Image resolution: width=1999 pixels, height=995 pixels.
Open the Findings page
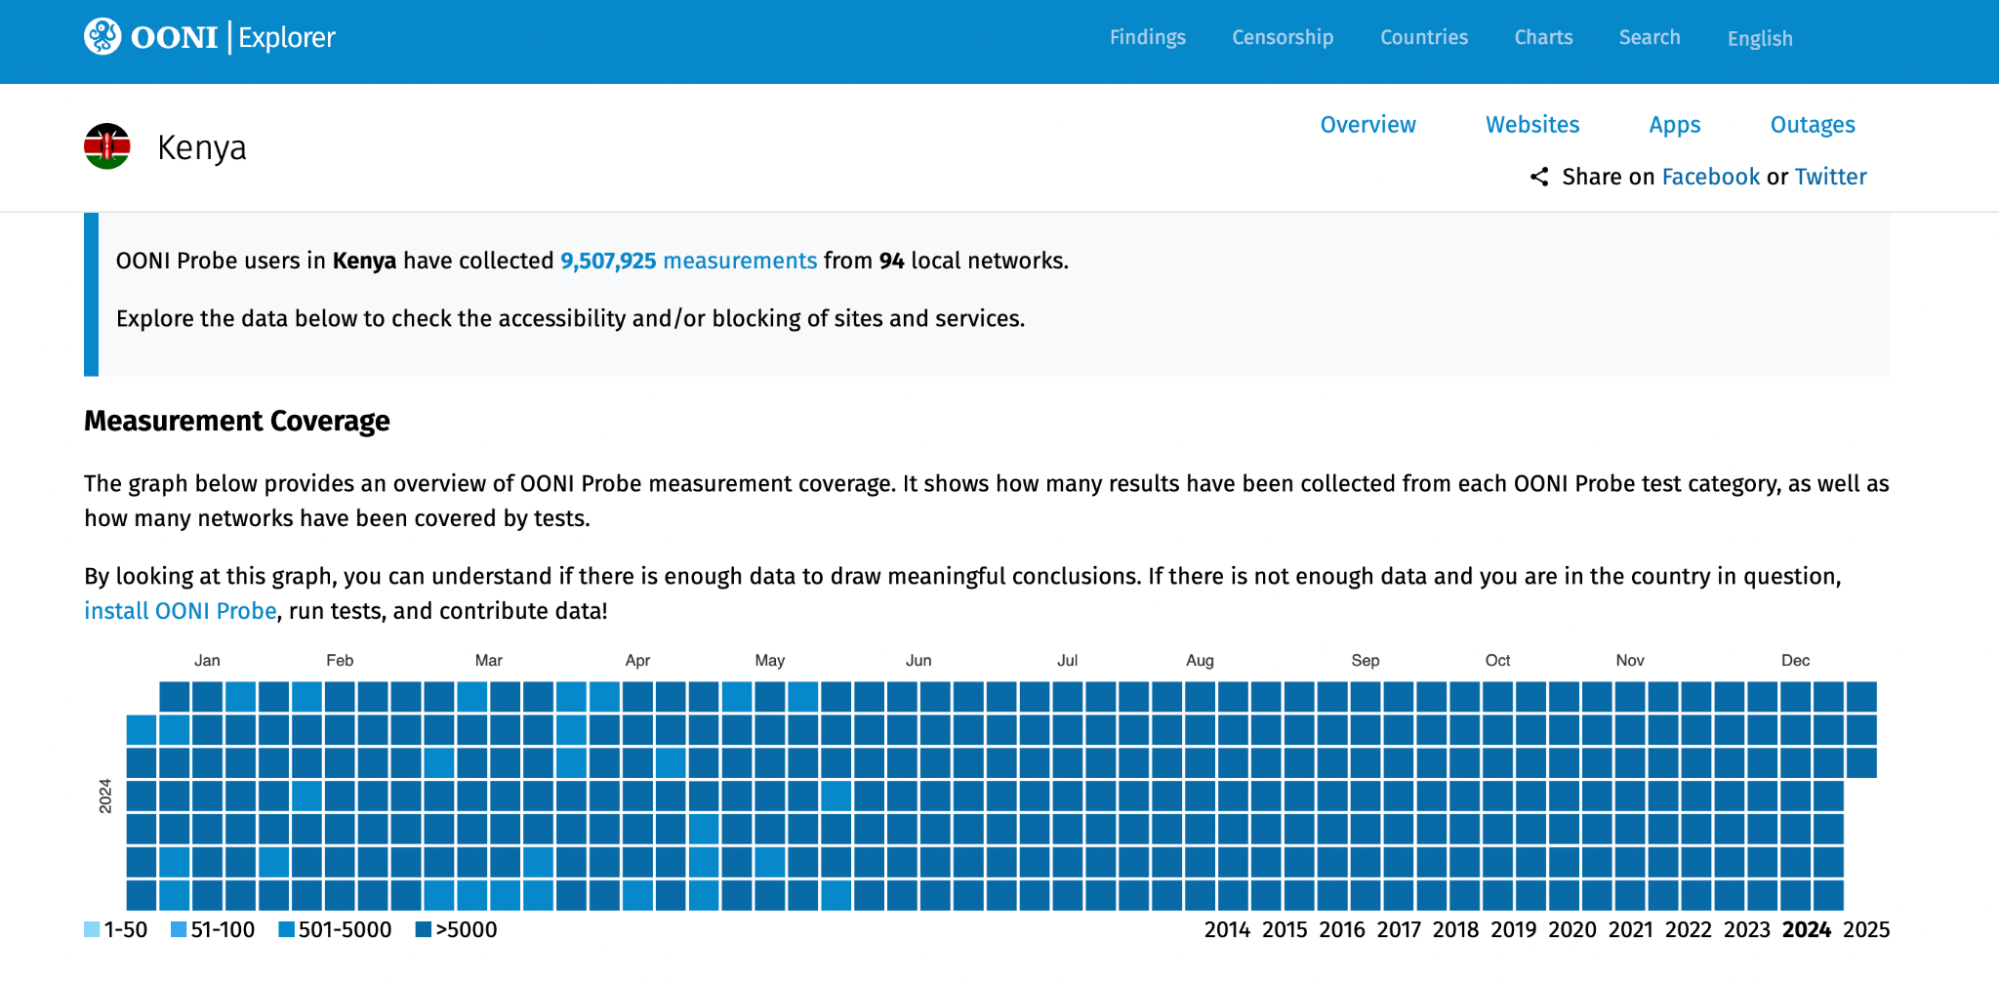[x=1147, y=37]
